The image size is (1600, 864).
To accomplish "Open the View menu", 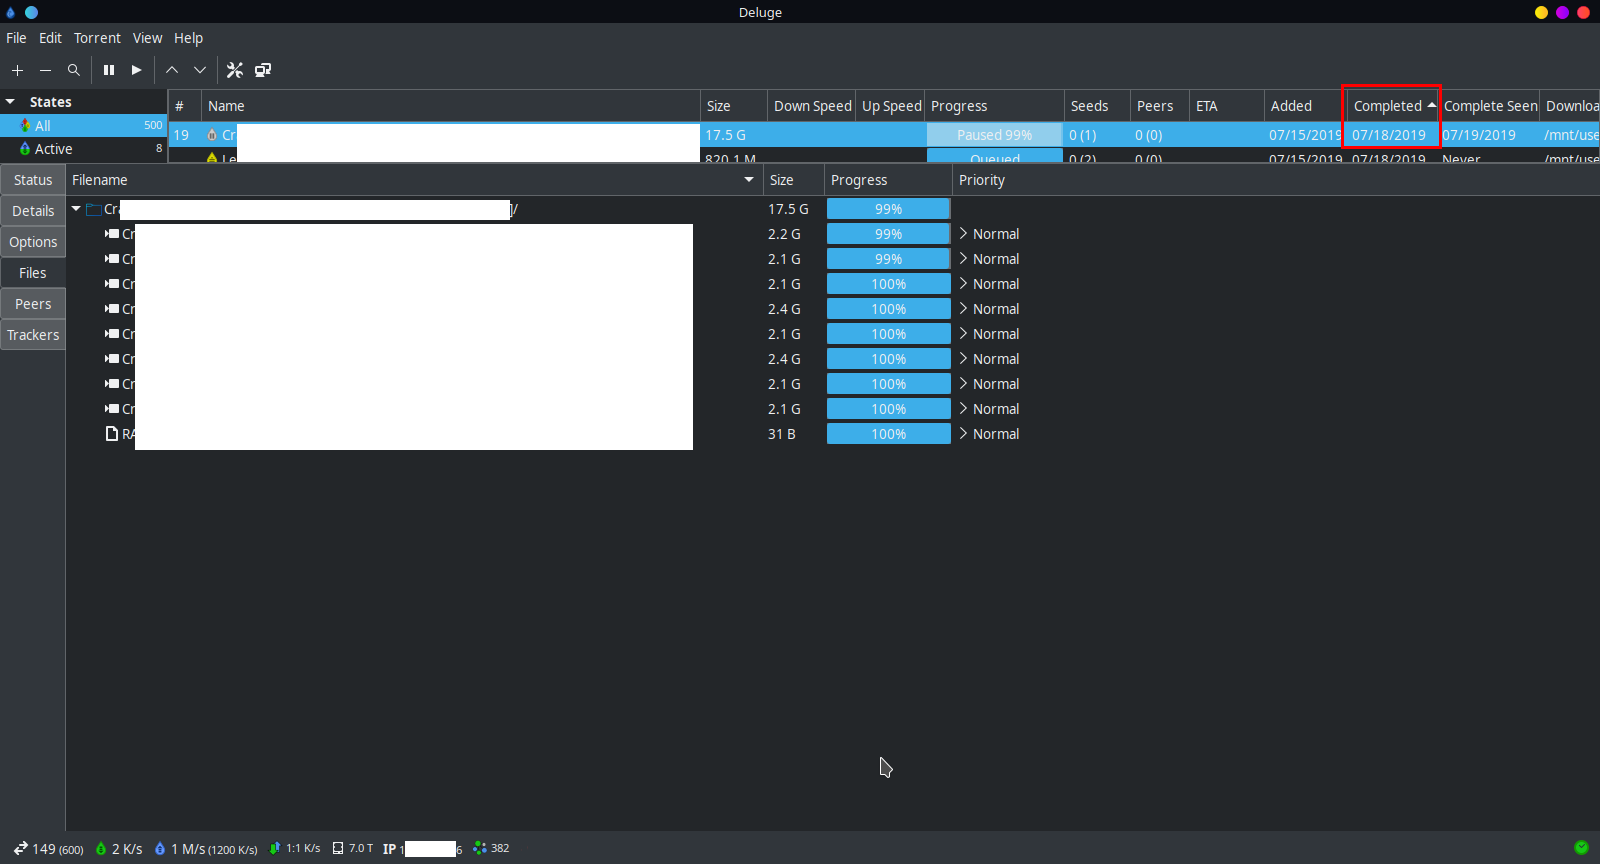I will 147,38.
